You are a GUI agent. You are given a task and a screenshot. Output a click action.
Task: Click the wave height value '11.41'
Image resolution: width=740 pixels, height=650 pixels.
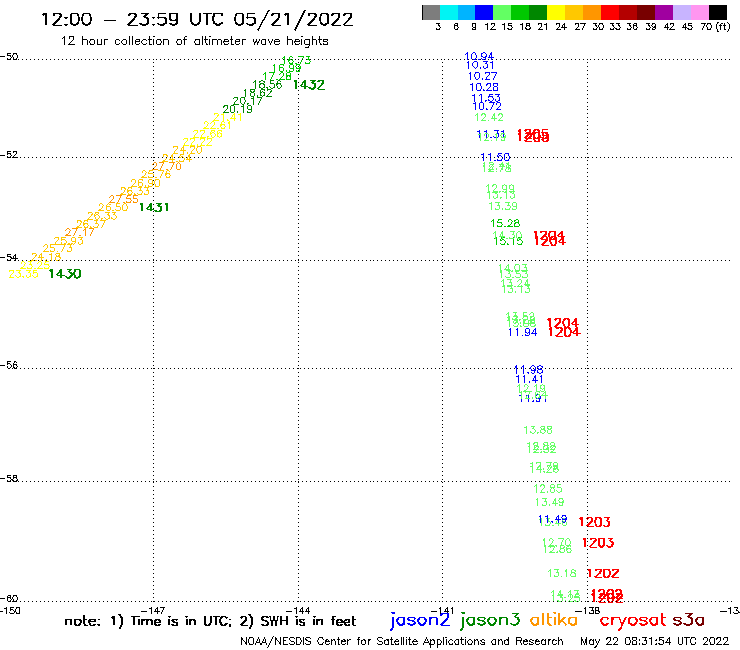tap(529, 379)
